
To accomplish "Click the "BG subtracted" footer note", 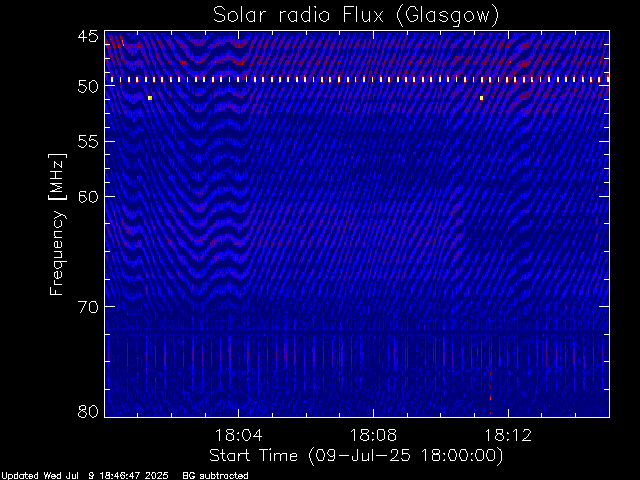I will tap(215, 476).
